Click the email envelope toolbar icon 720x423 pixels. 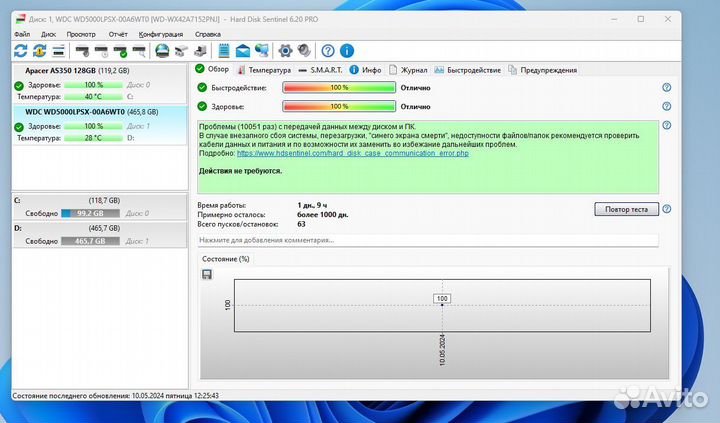pos(242,51)
